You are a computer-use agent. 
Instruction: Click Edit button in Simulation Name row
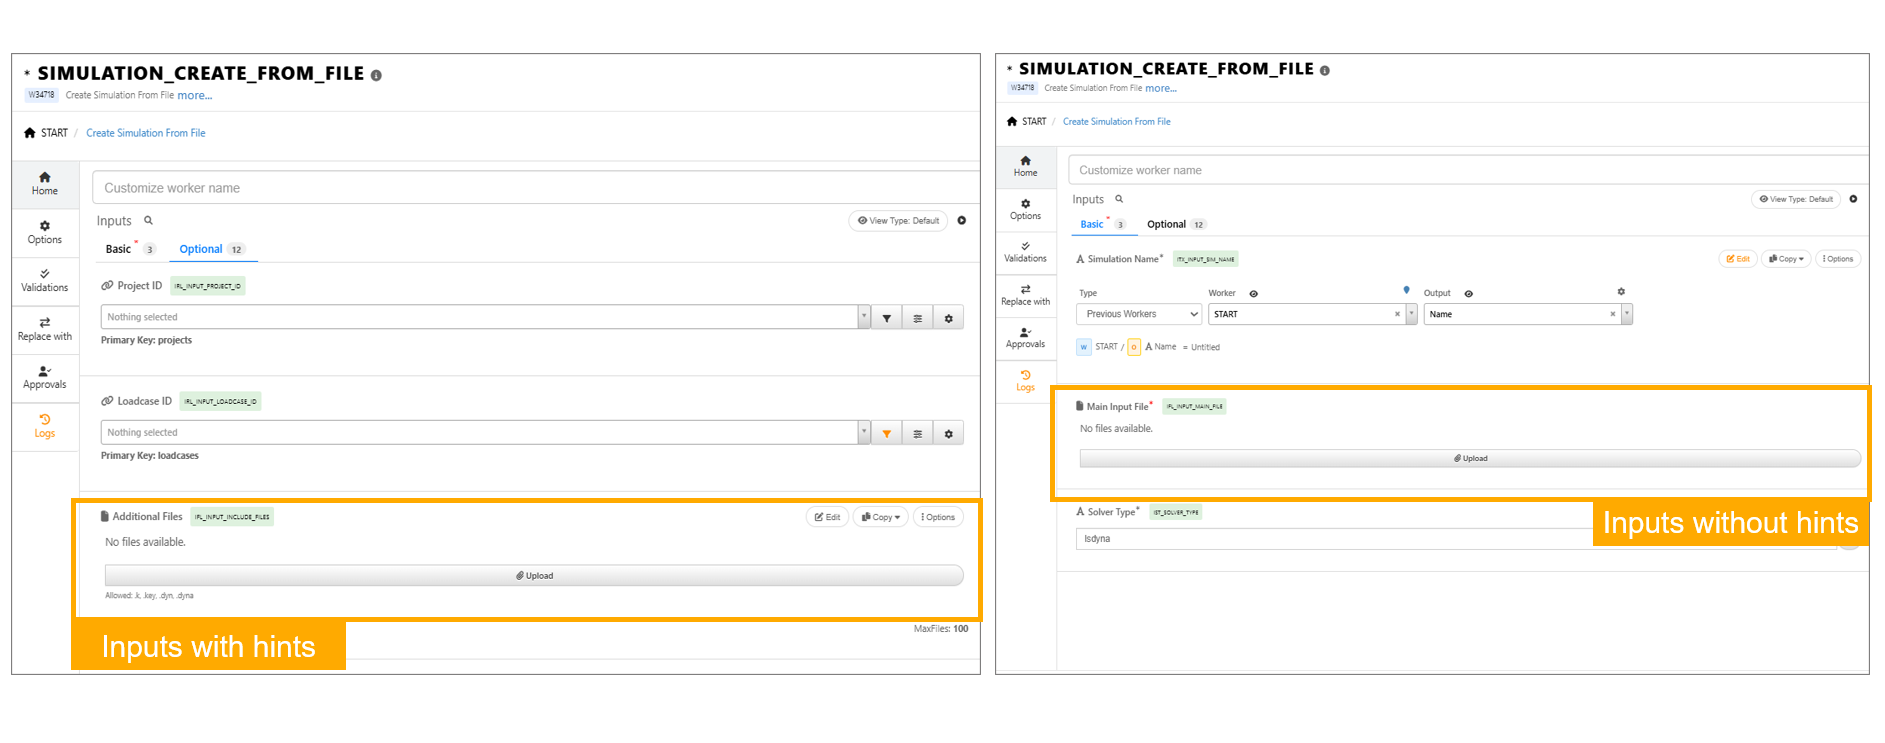(x=1737, y=259)
